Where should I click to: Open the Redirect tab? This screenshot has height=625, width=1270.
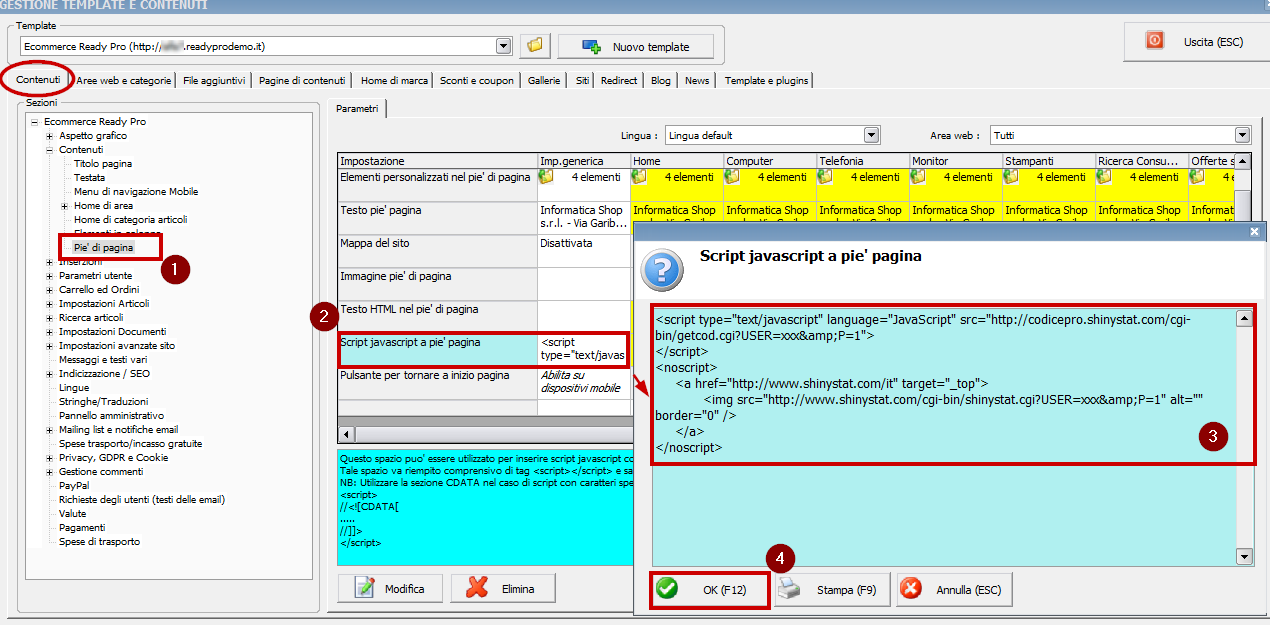[x=619, y=80]
